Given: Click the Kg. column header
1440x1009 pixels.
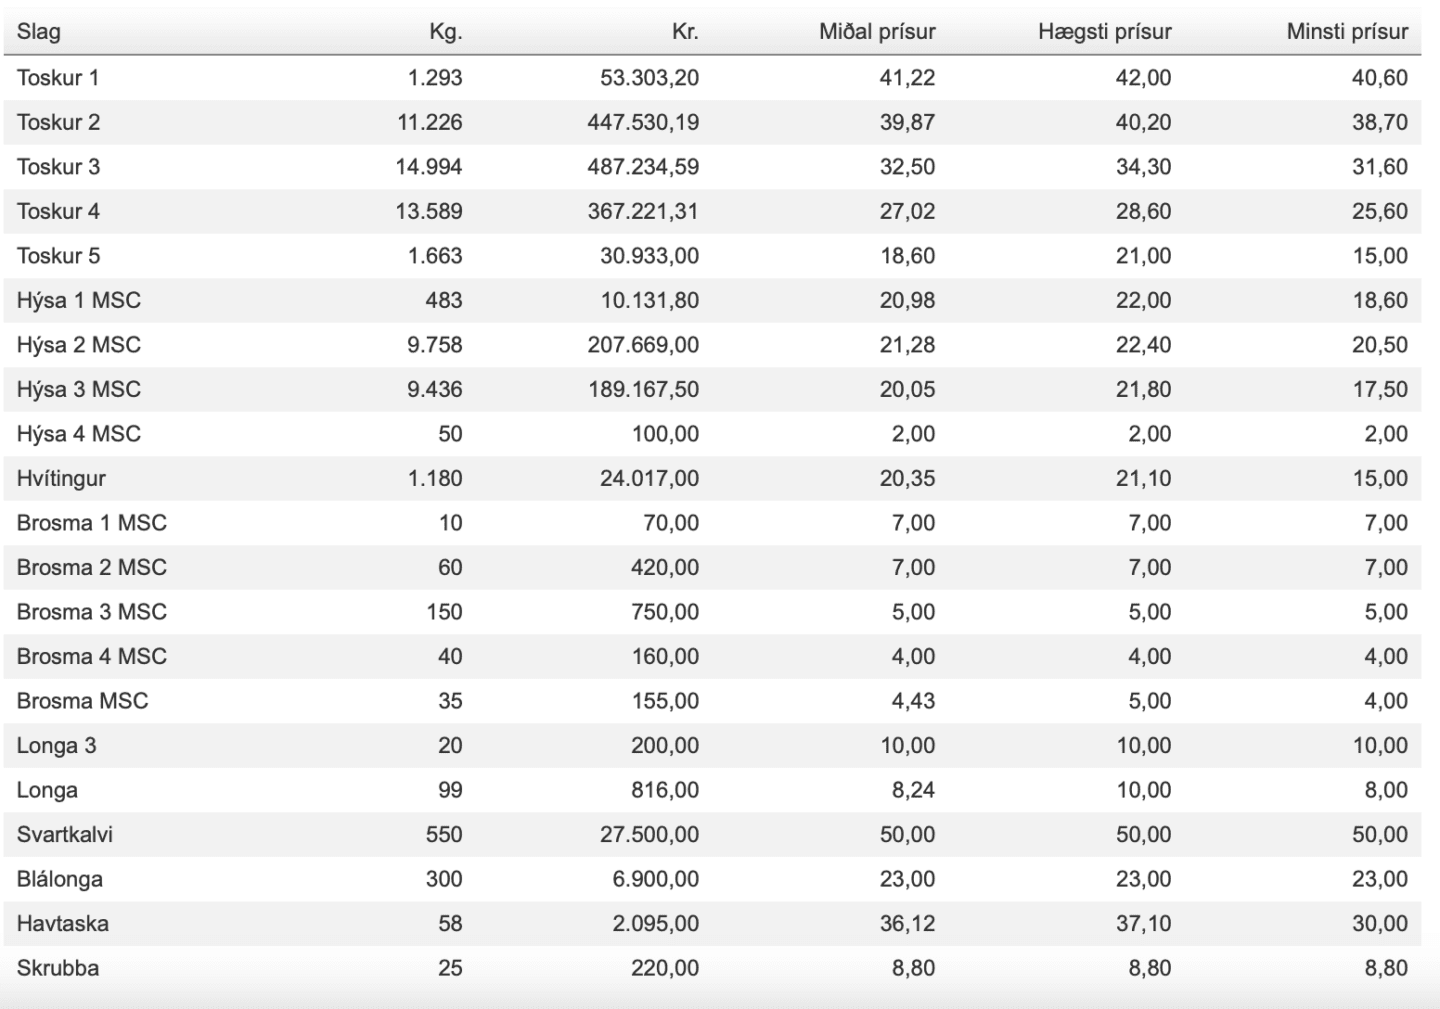Looking at the screenshot, I should click(x=445, y=32).
